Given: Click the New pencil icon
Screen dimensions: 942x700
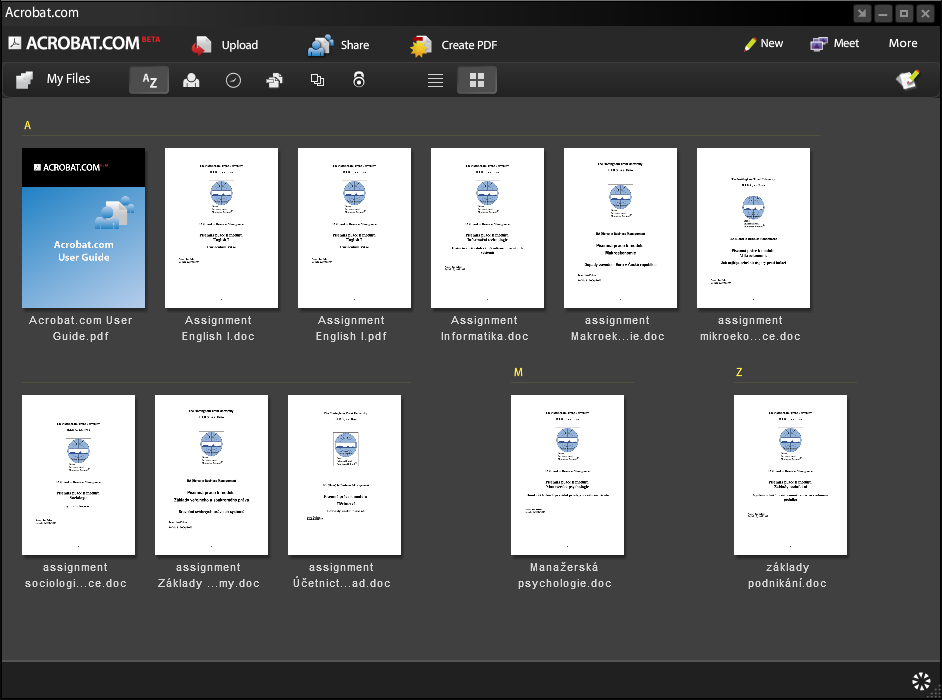Looking at the screenshot, I should coord(750,44).
